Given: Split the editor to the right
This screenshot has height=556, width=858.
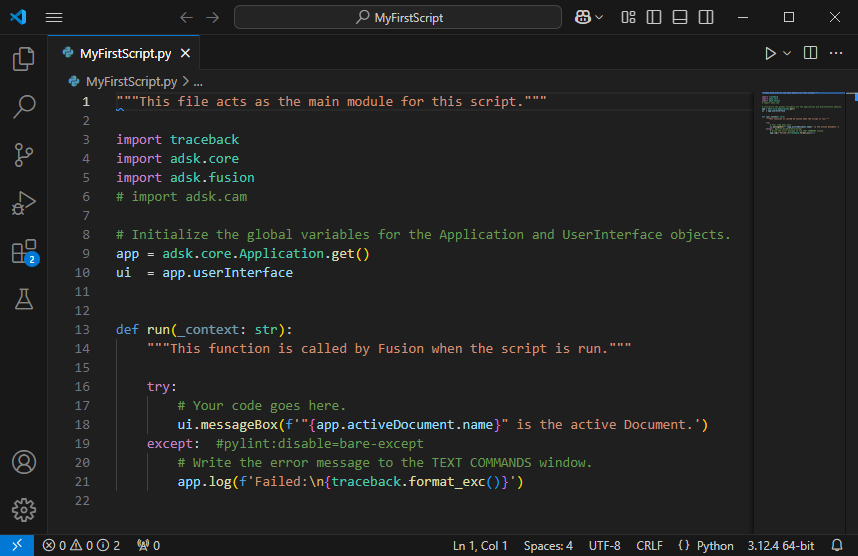Looking at the screenshot, I should click(810, 53).
